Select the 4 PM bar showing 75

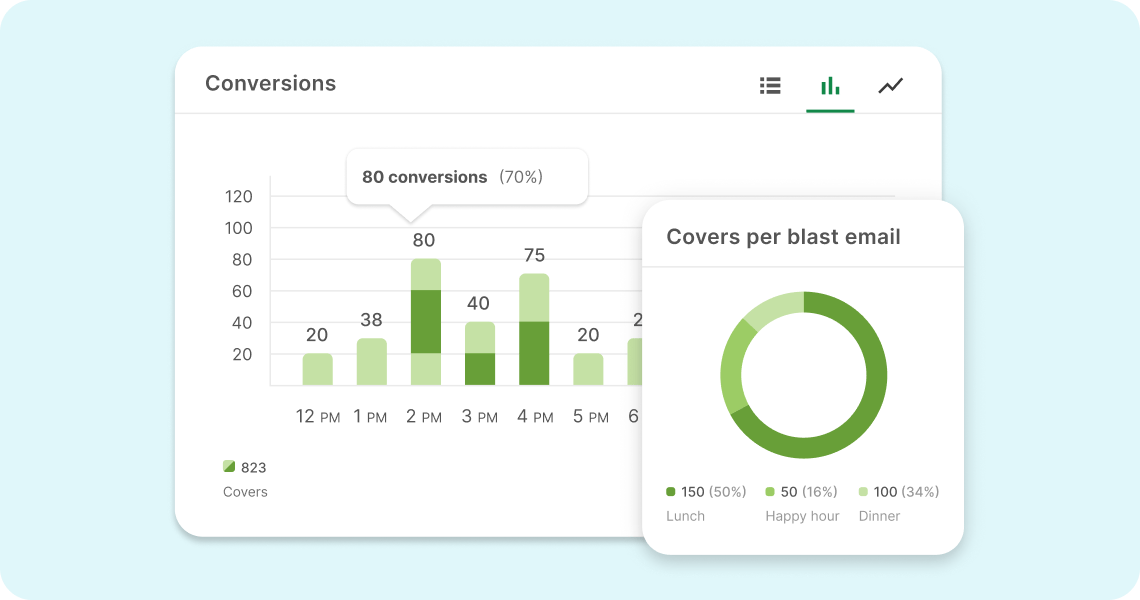pyautogui.click(x=534, y=330)
